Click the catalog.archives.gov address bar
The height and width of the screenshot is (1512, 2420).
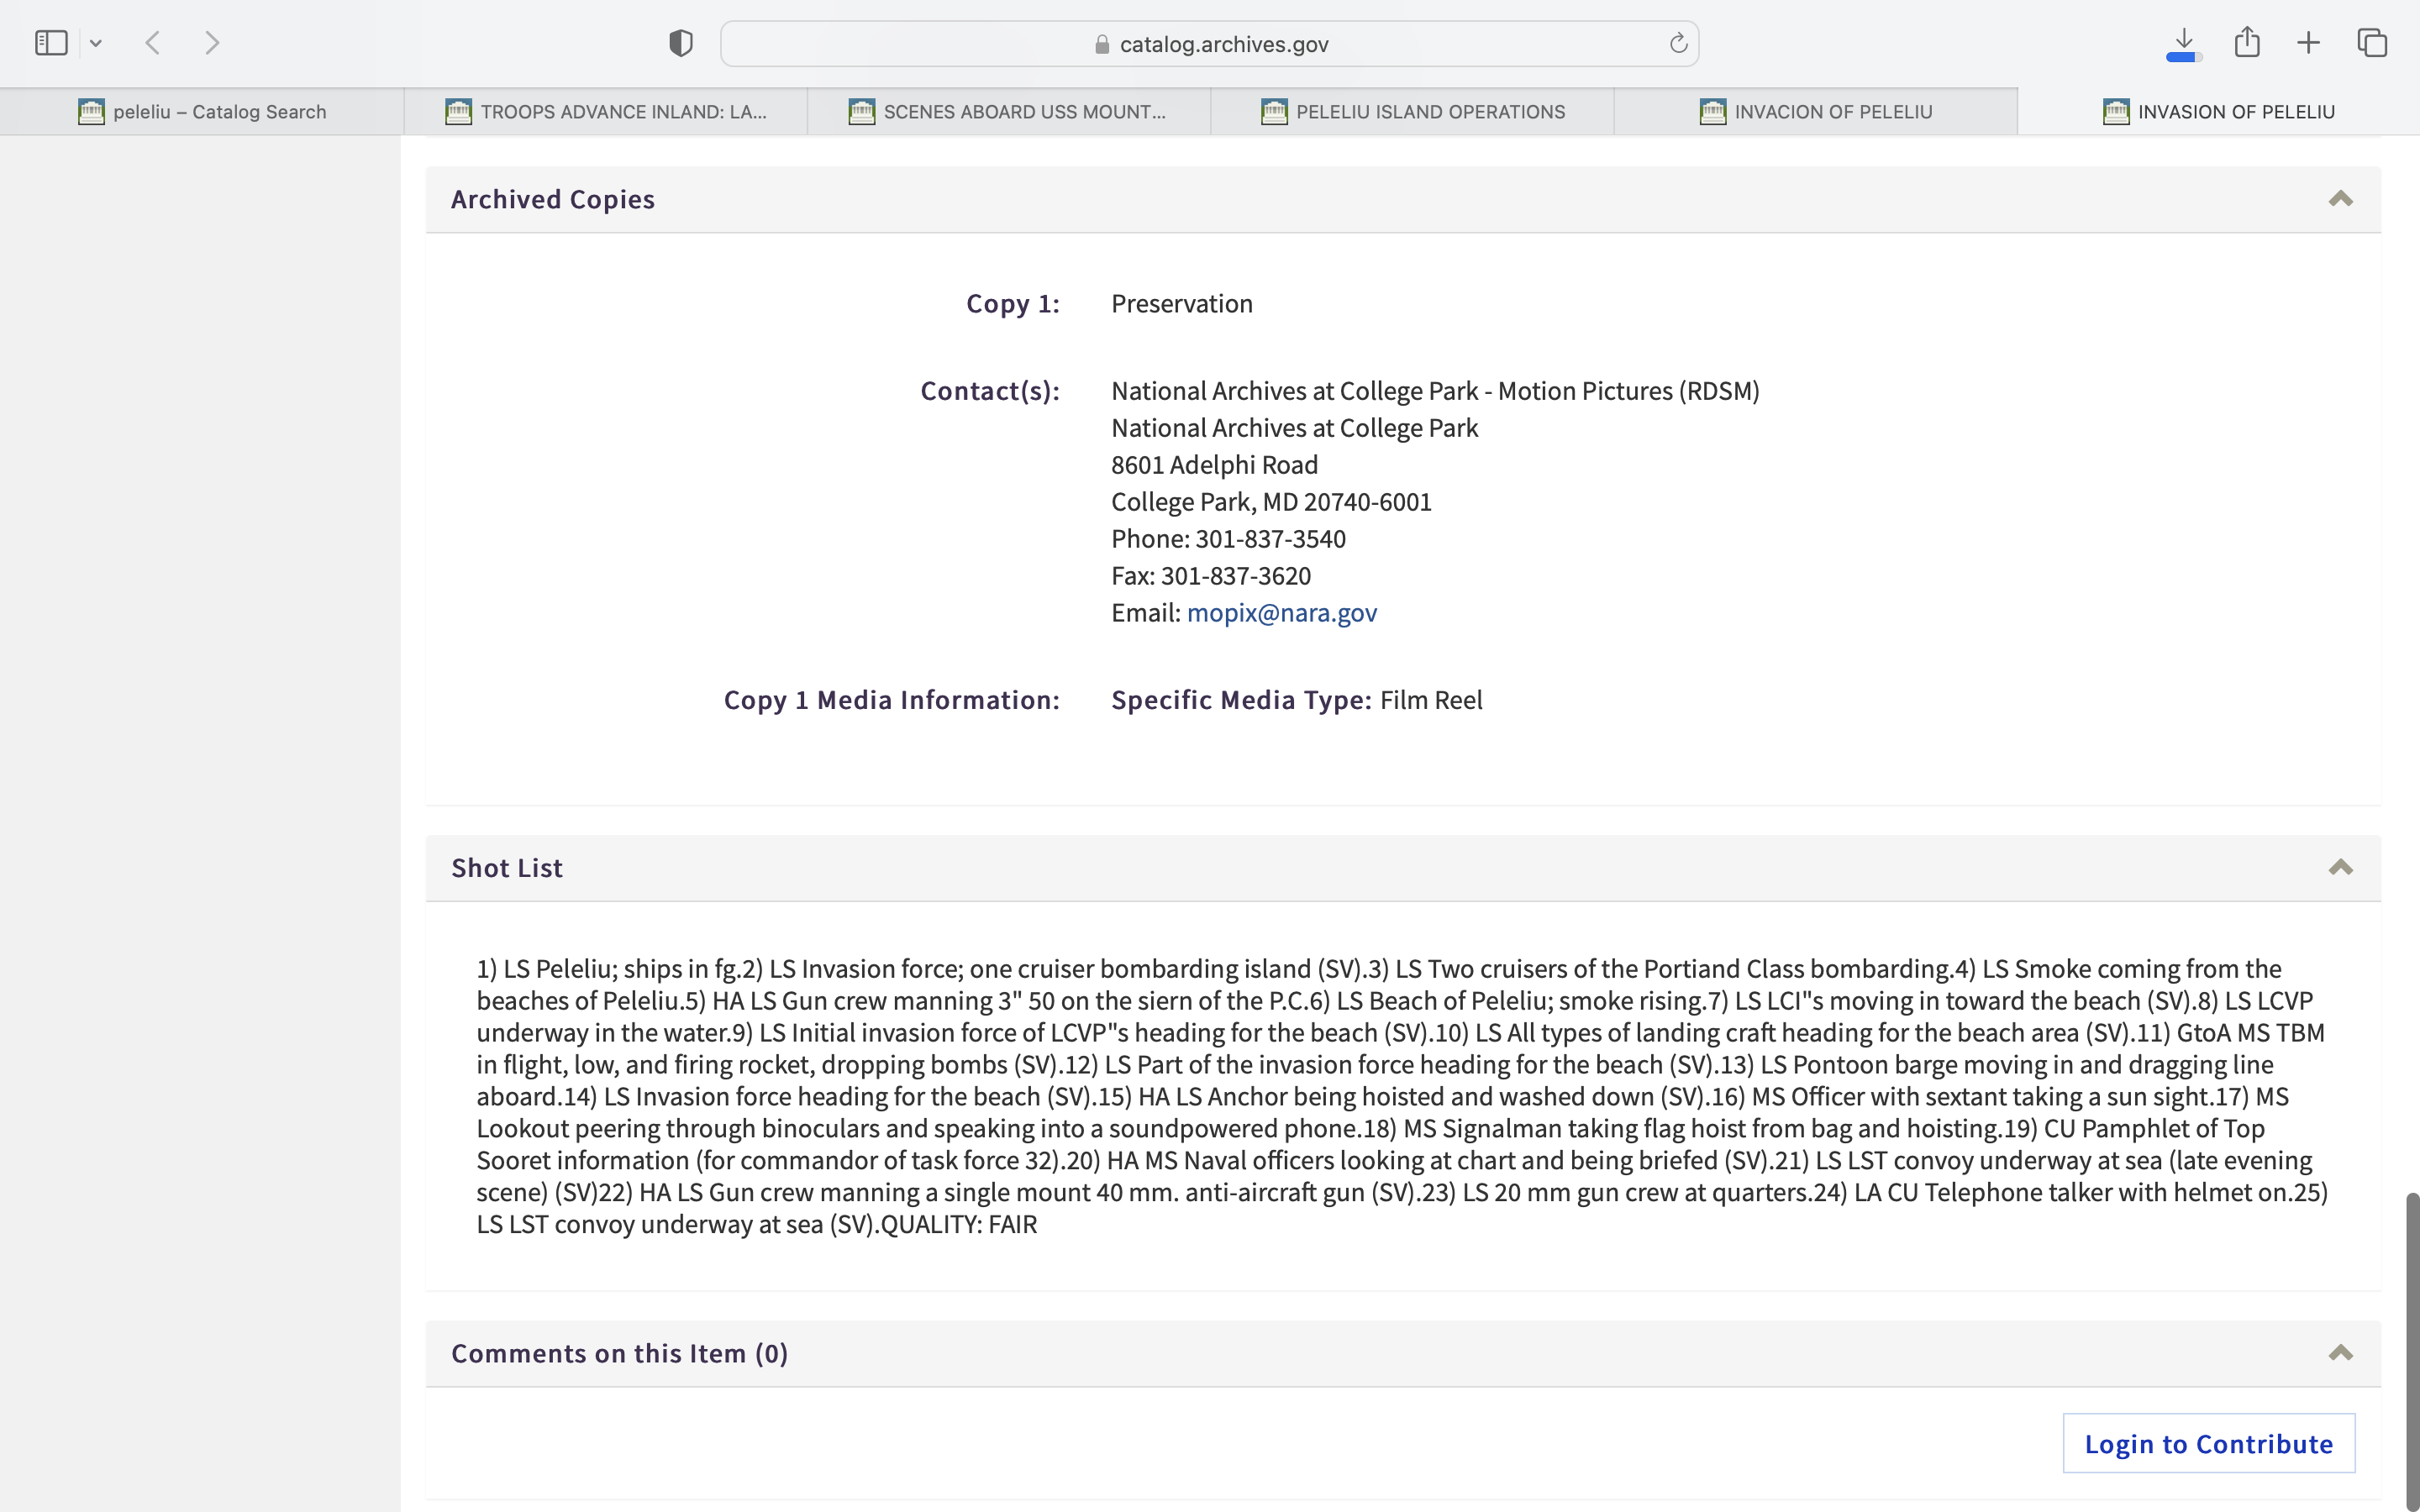point(1210,44)
